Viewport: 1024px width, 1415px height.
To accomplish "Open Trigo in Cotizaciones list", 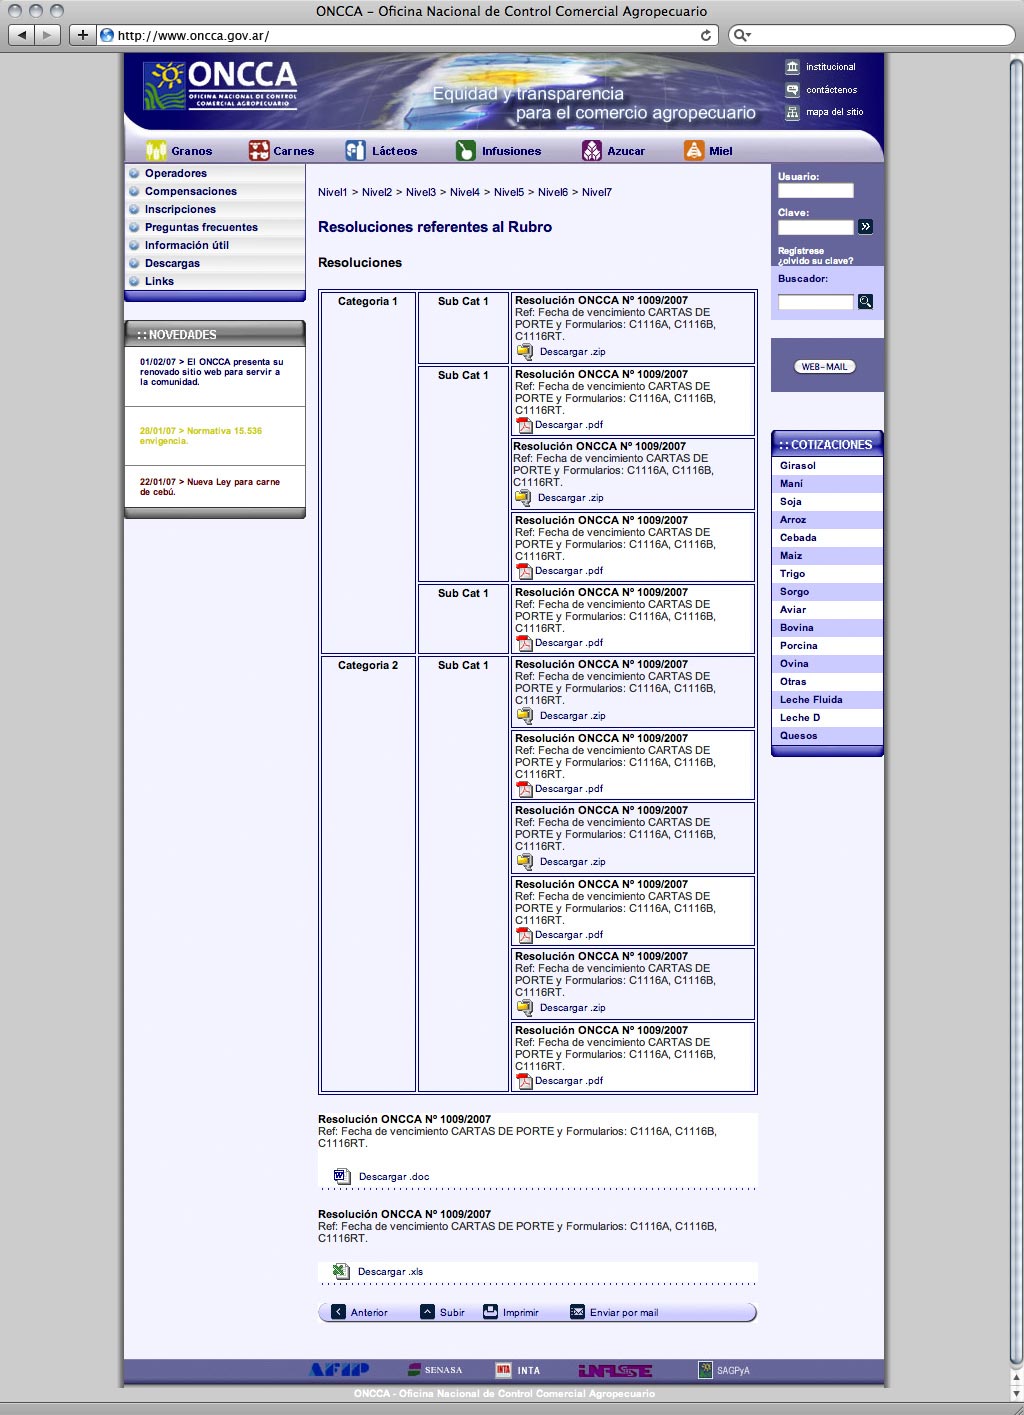I will (x=827, y=573).
